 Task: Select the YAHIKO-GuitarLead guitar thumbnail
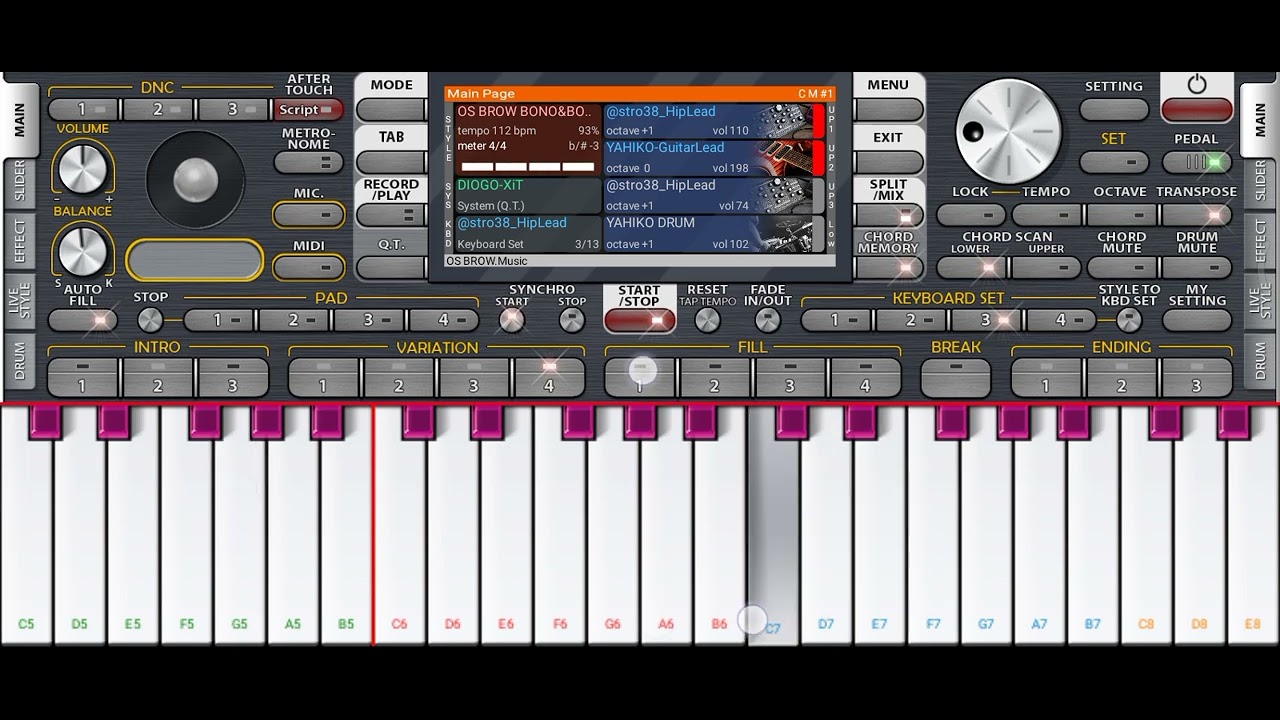coord(785,158)
